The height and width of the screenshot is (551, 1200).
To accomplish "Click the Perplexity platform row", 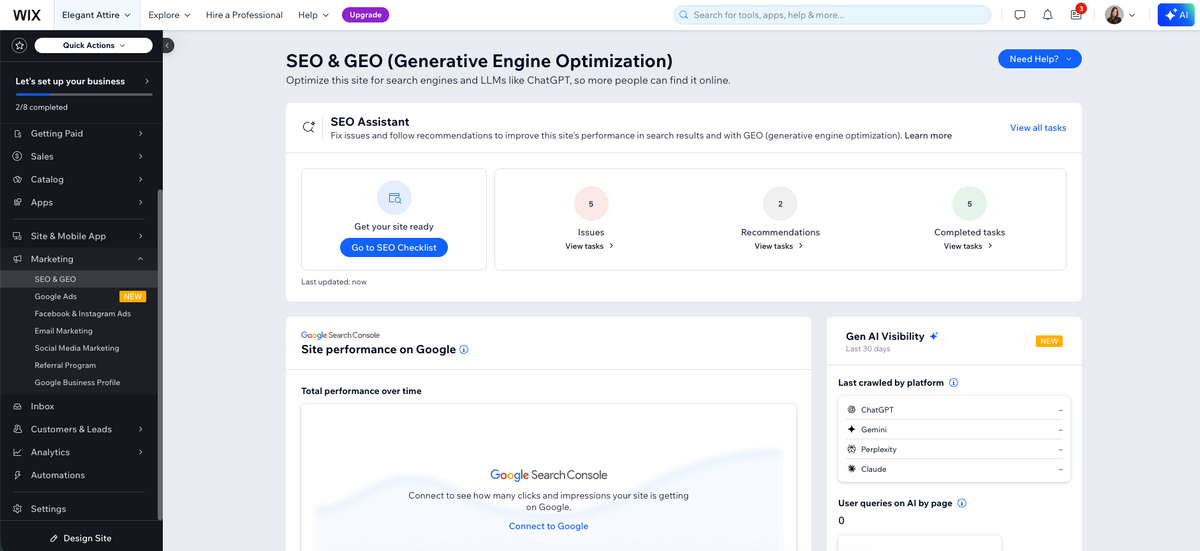I will coord(954,450).
